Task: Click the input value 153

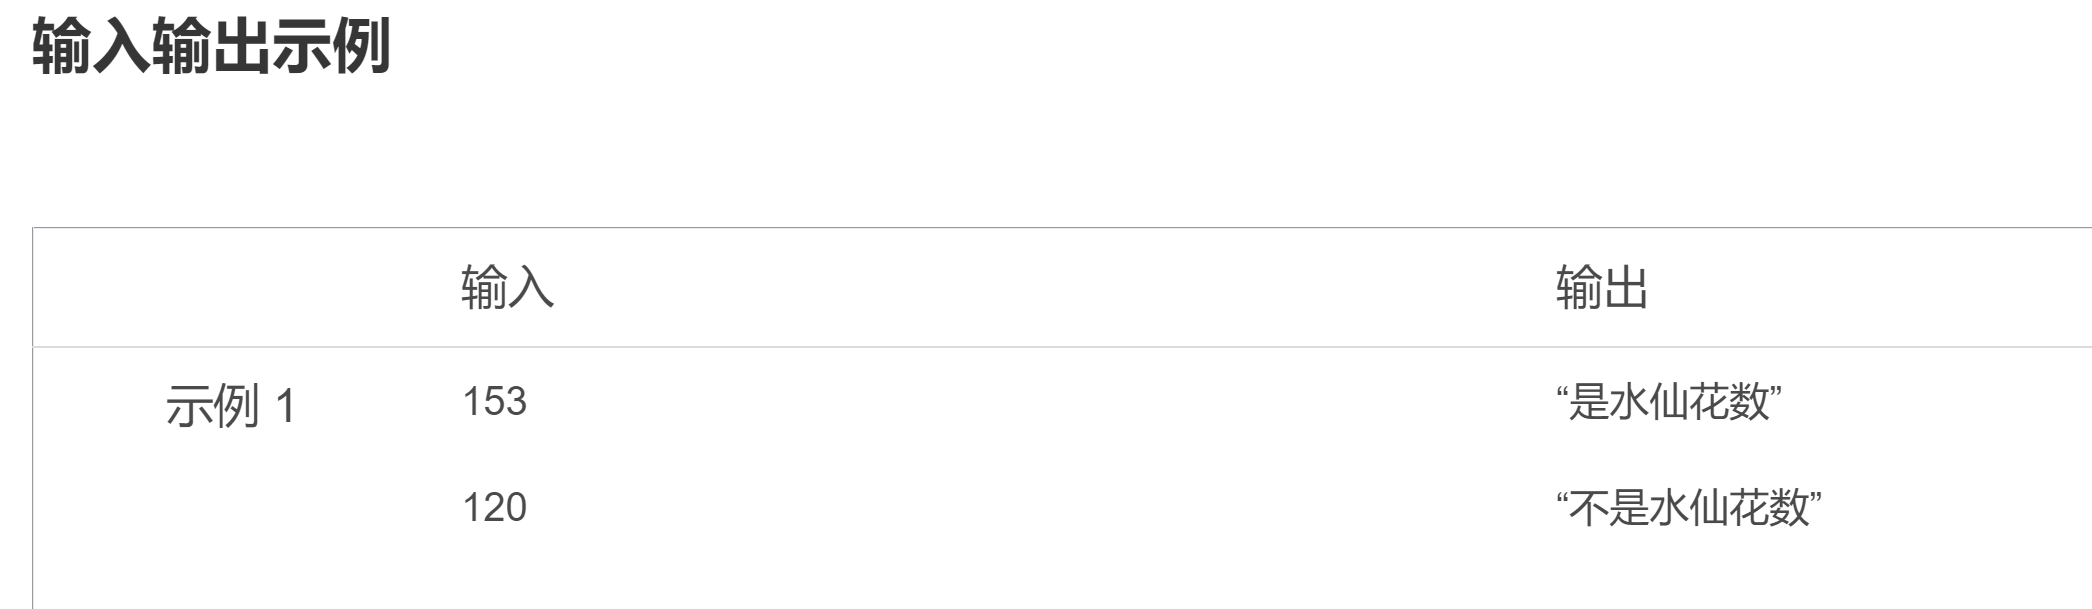Action: tap(494, 401)
